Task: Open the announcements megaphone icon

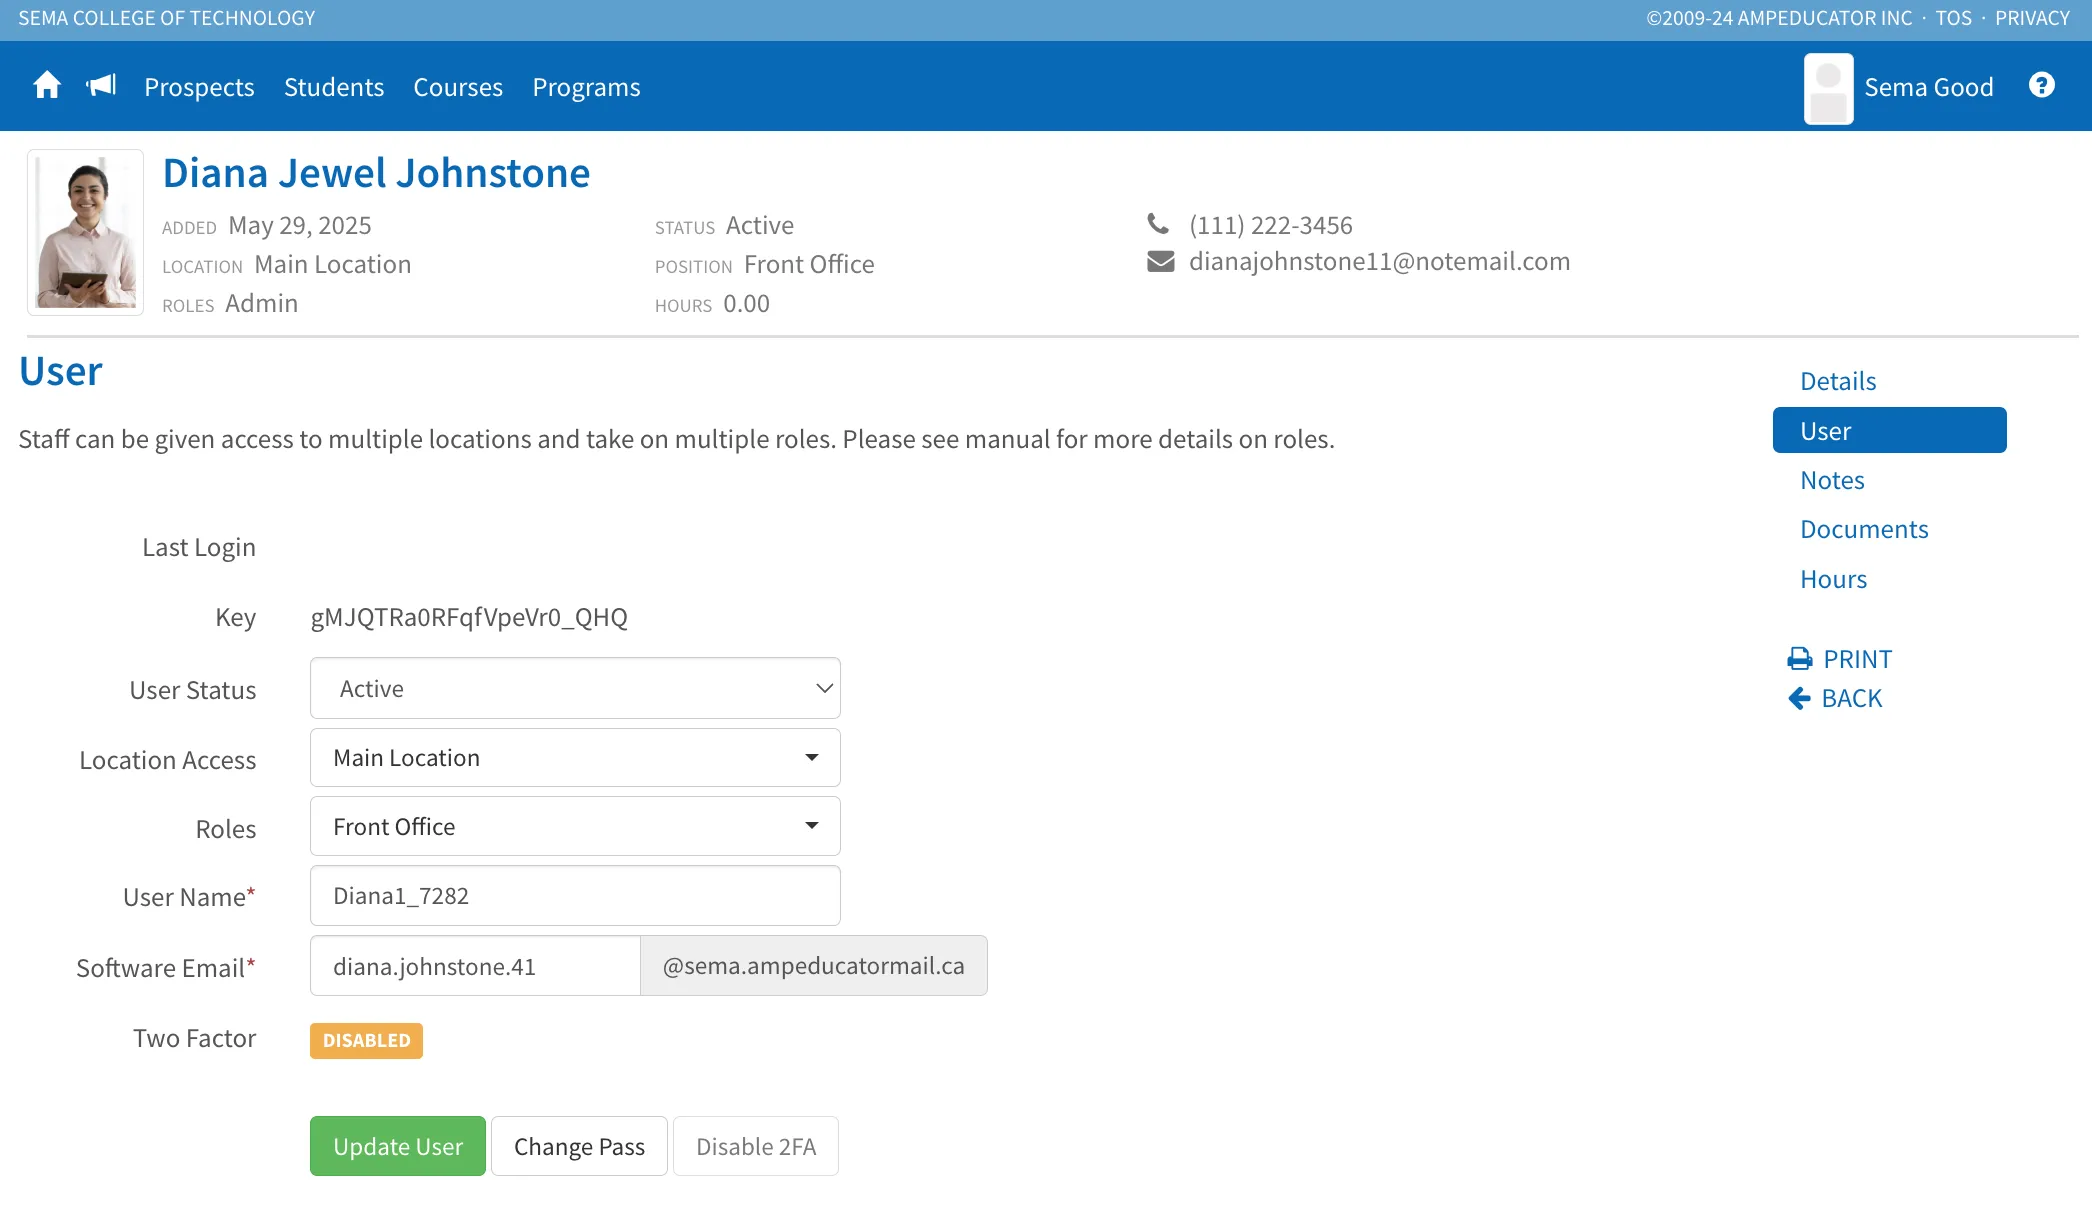Action: click(x=102, y=86)
